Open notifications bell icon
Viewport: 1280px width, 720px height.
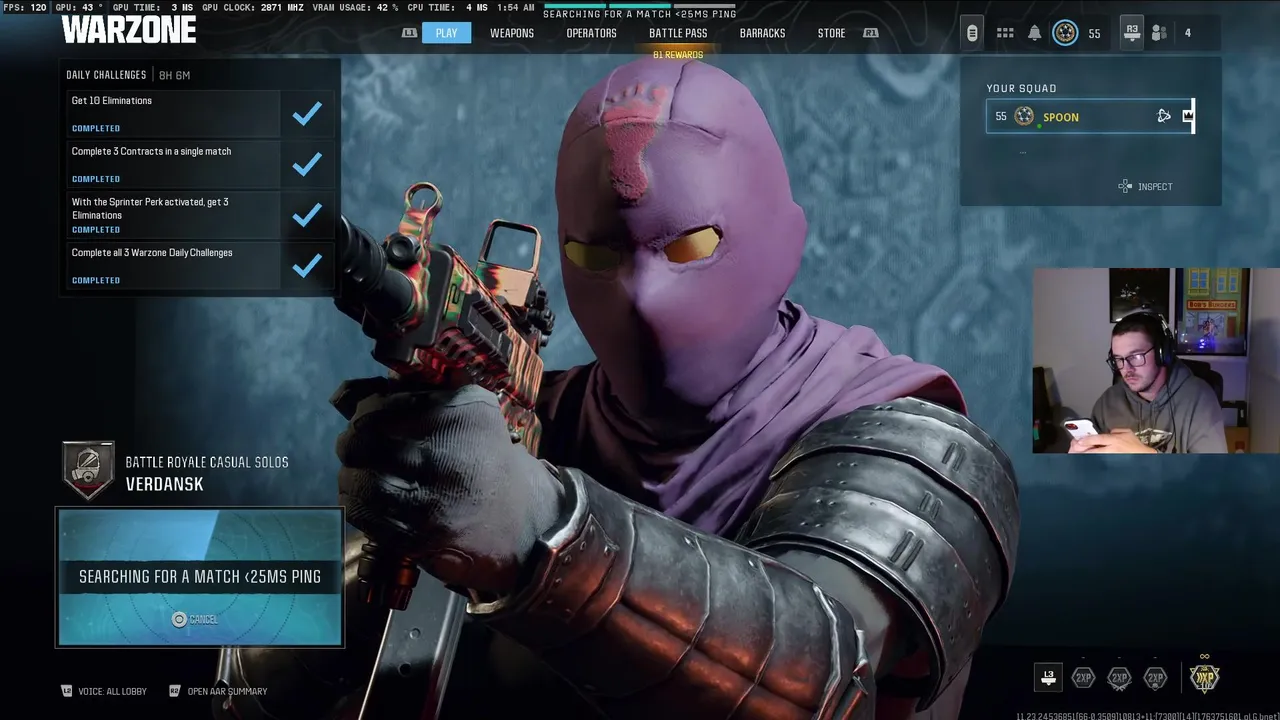tap(1035, 33)
